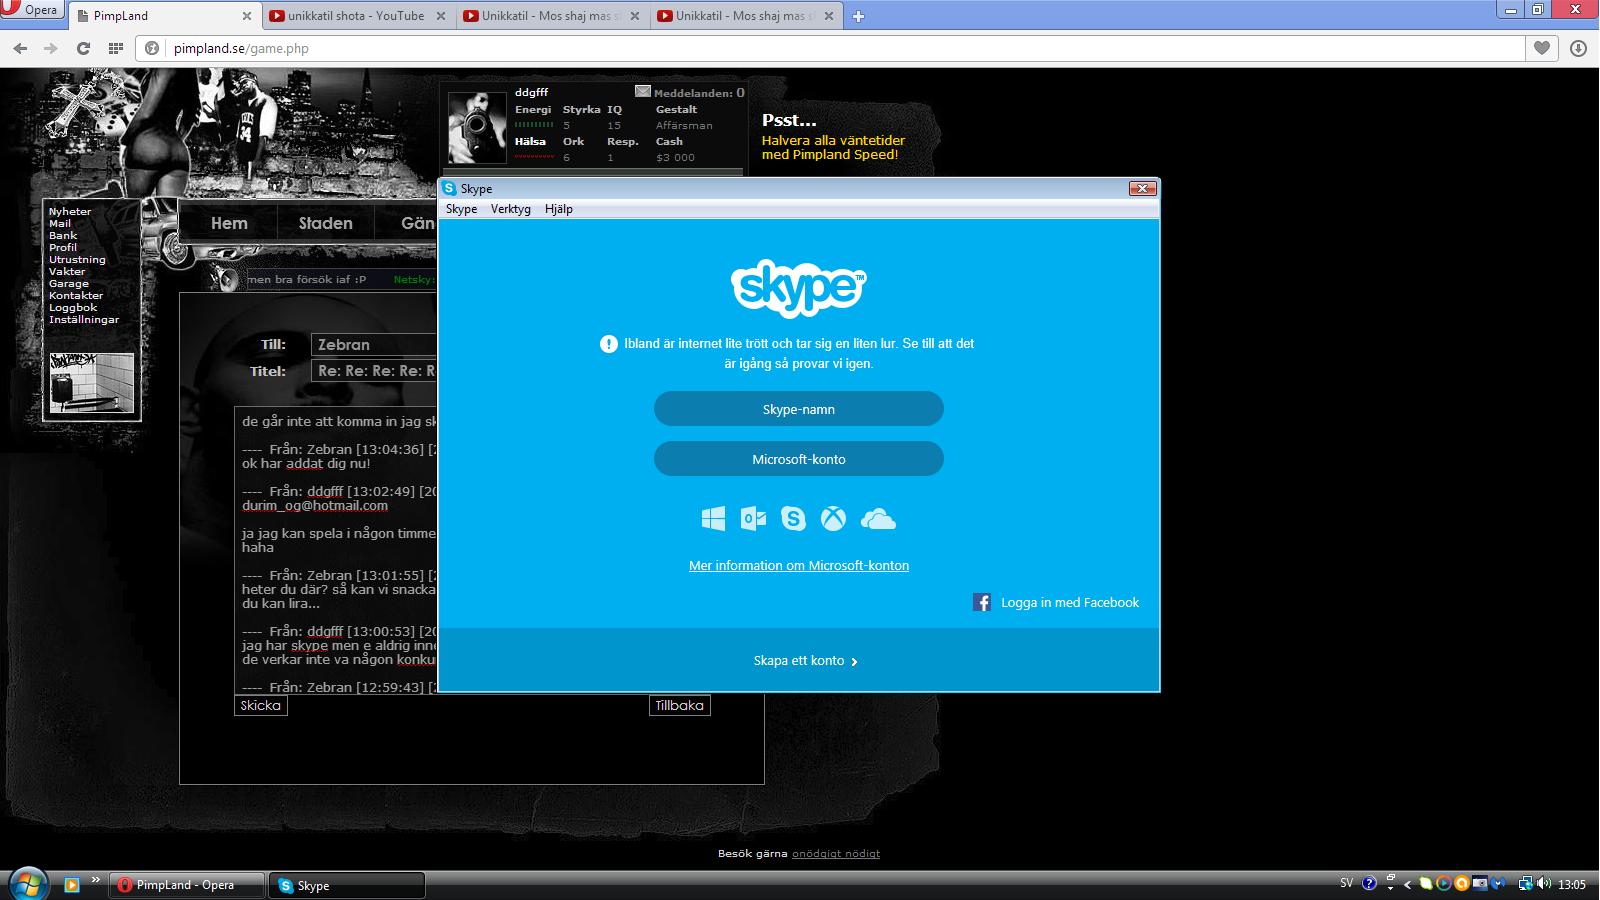Click the Staden navigation tab
This screenshot has height=900, width=1600.
[326, 223]
